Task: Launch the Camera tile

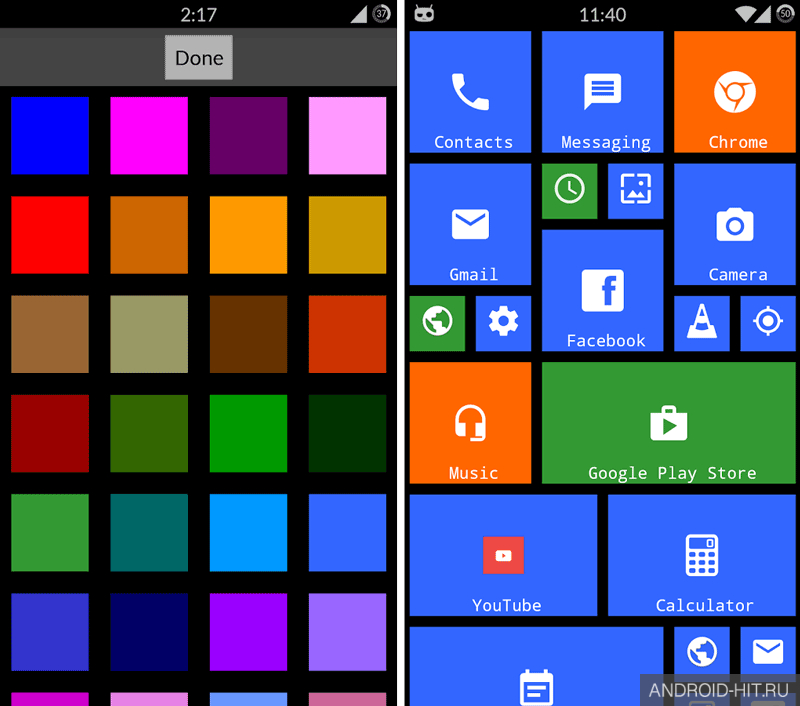Action: tap(735, 224)
